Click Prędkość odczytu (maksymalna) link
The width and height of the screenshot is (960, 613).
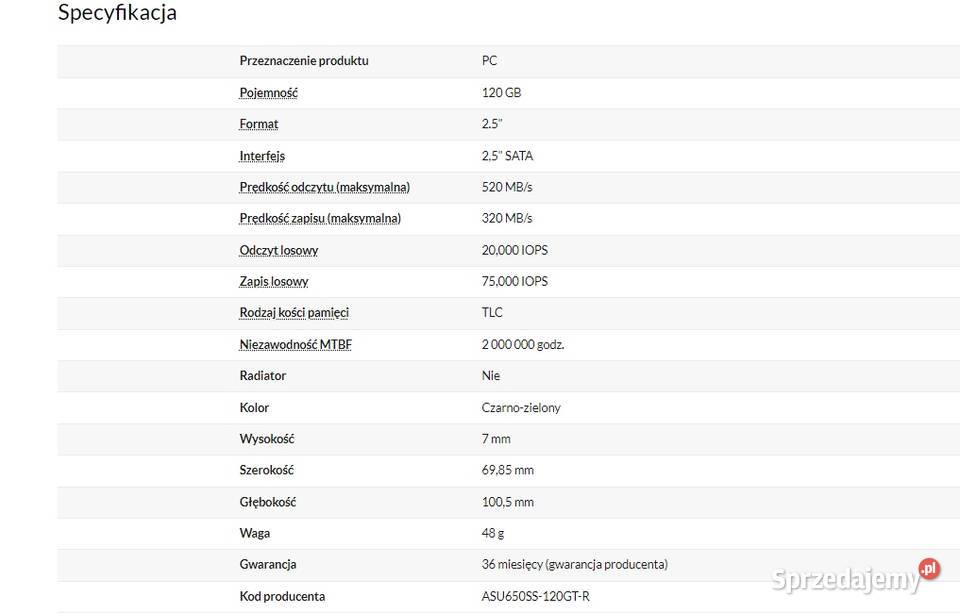[x=324, y=187]
